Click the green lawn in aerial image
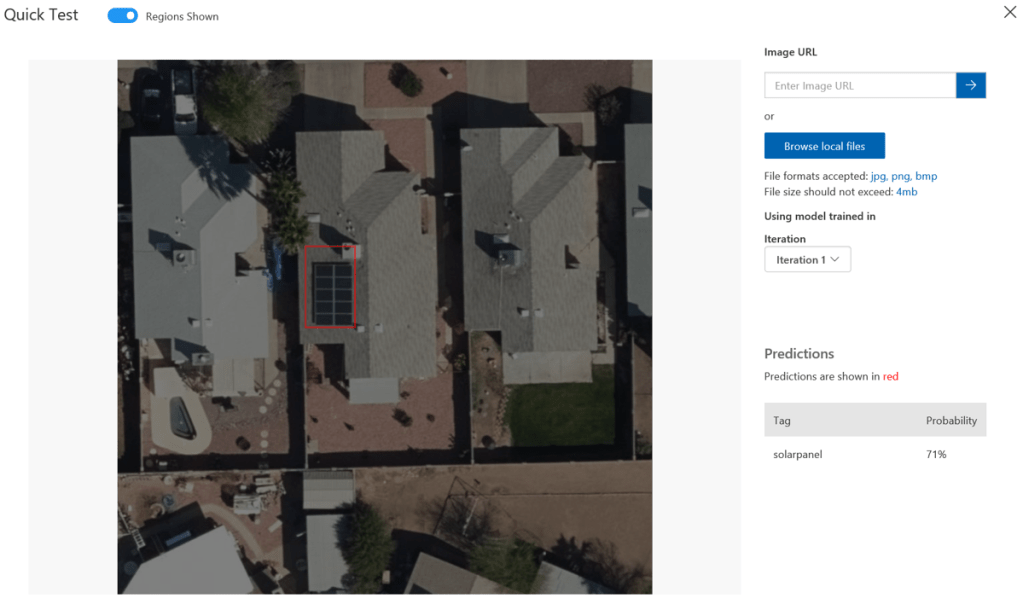 tap(560, 418)
